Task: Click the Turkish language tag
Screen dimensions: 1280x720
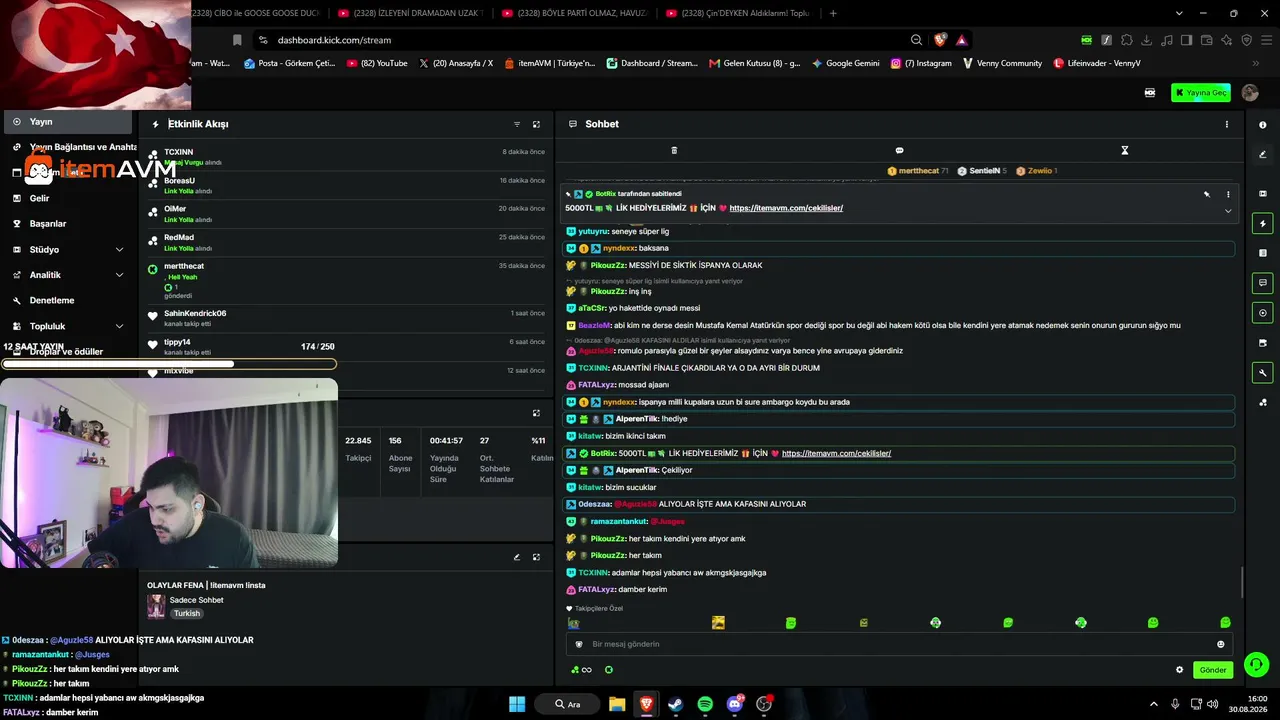Action: pos(187,614)
